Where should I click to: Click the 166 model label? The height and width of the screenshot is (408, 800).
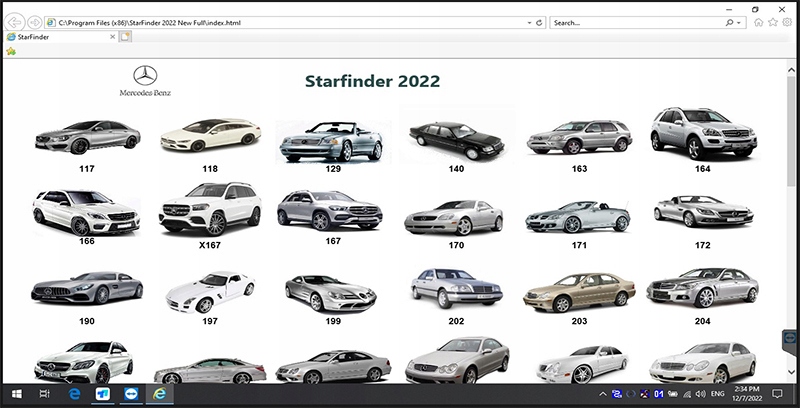pyautogui.click(x=87, y=241)
